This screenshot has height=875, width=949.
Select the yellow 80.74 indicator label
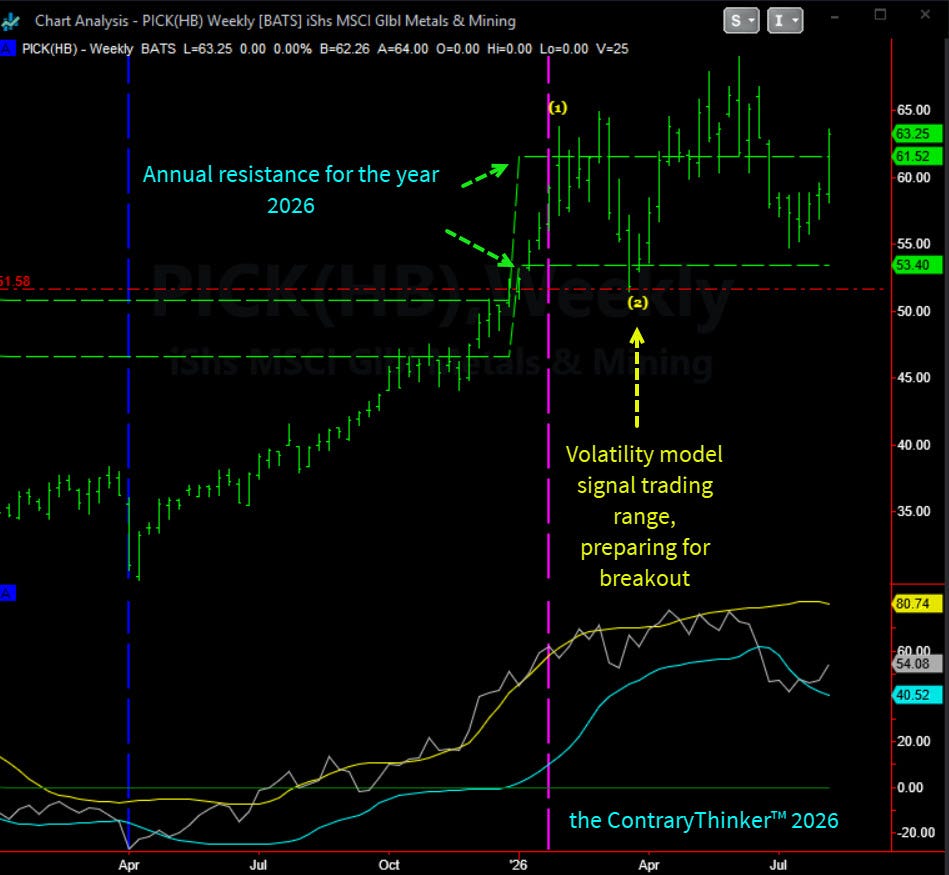point(917,603)
